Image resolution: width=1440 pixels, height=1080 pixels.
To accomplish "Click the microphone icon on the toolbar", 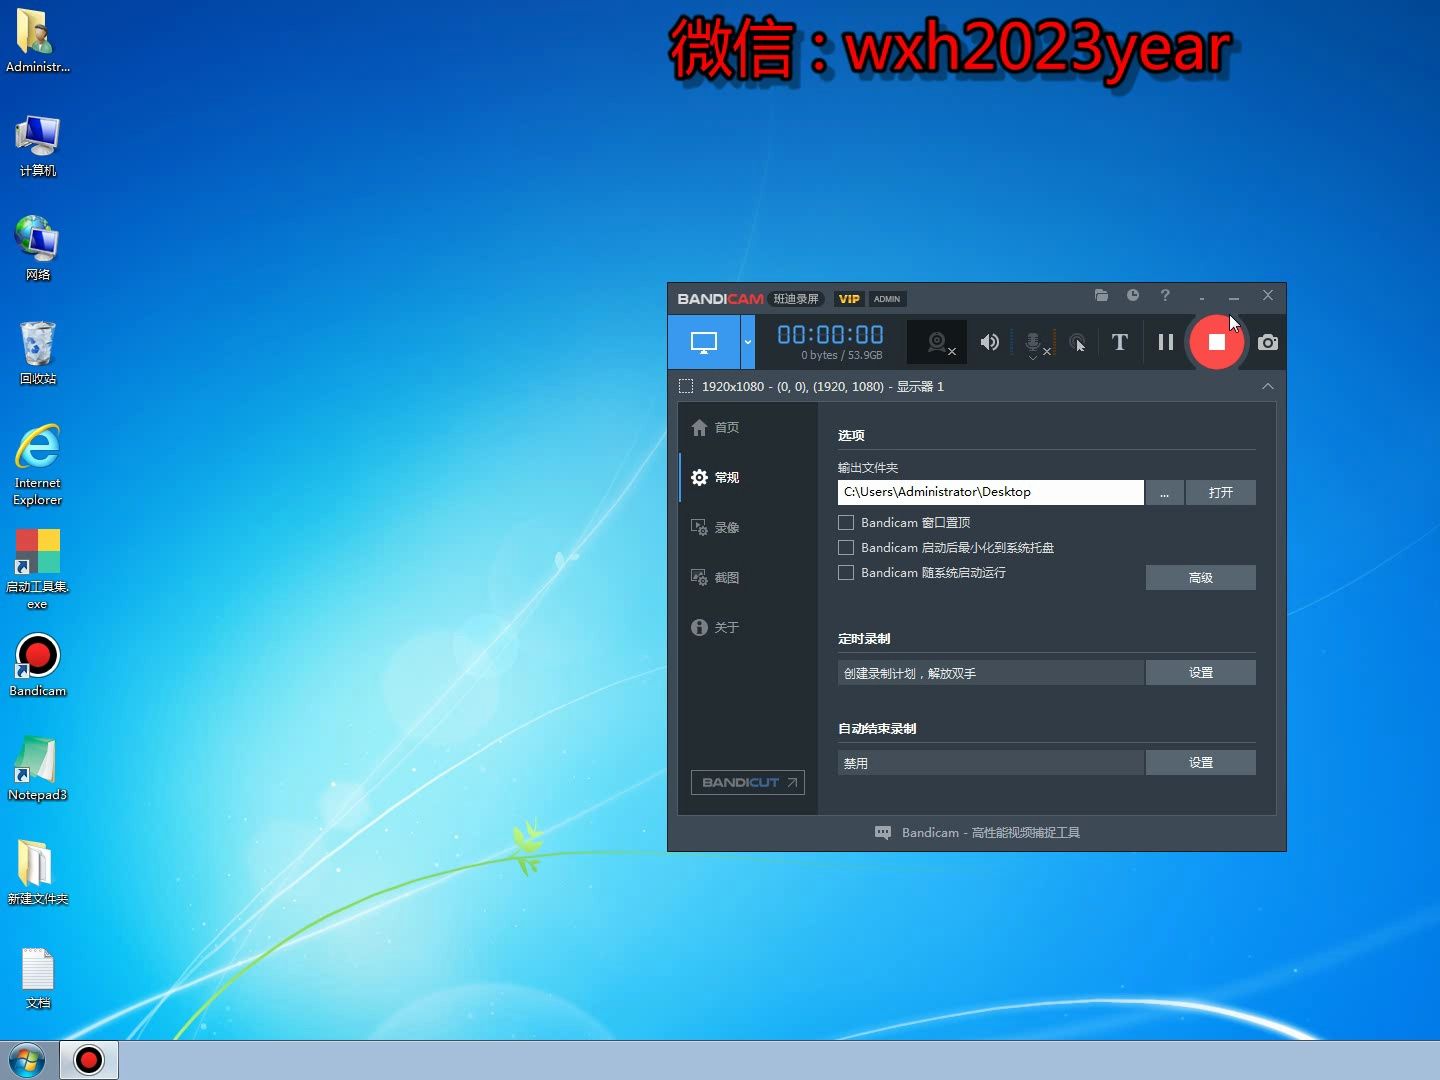I will (x=1033, y=340).
